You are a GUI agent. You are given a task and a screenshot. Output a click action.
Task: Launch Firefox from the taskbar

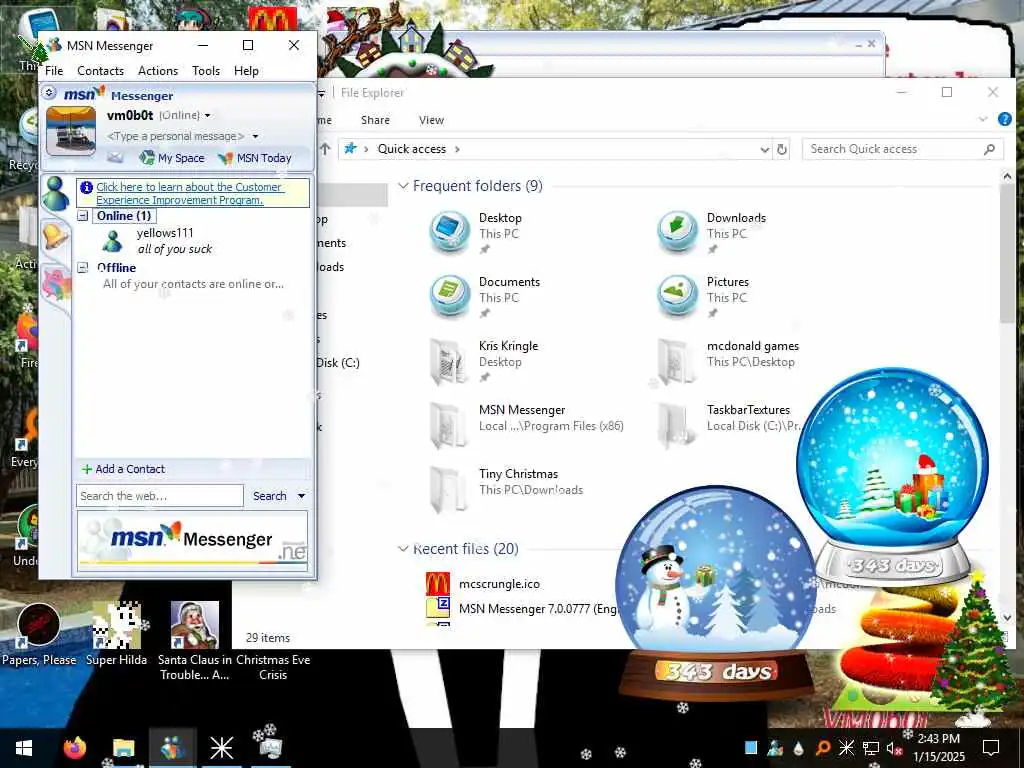[74, 748]
